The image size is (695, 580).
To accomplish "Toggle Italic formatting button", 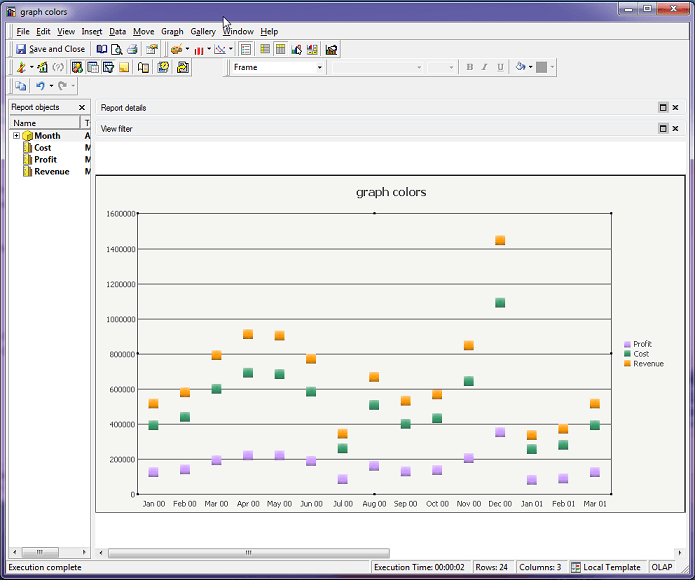I will point(484,68).
